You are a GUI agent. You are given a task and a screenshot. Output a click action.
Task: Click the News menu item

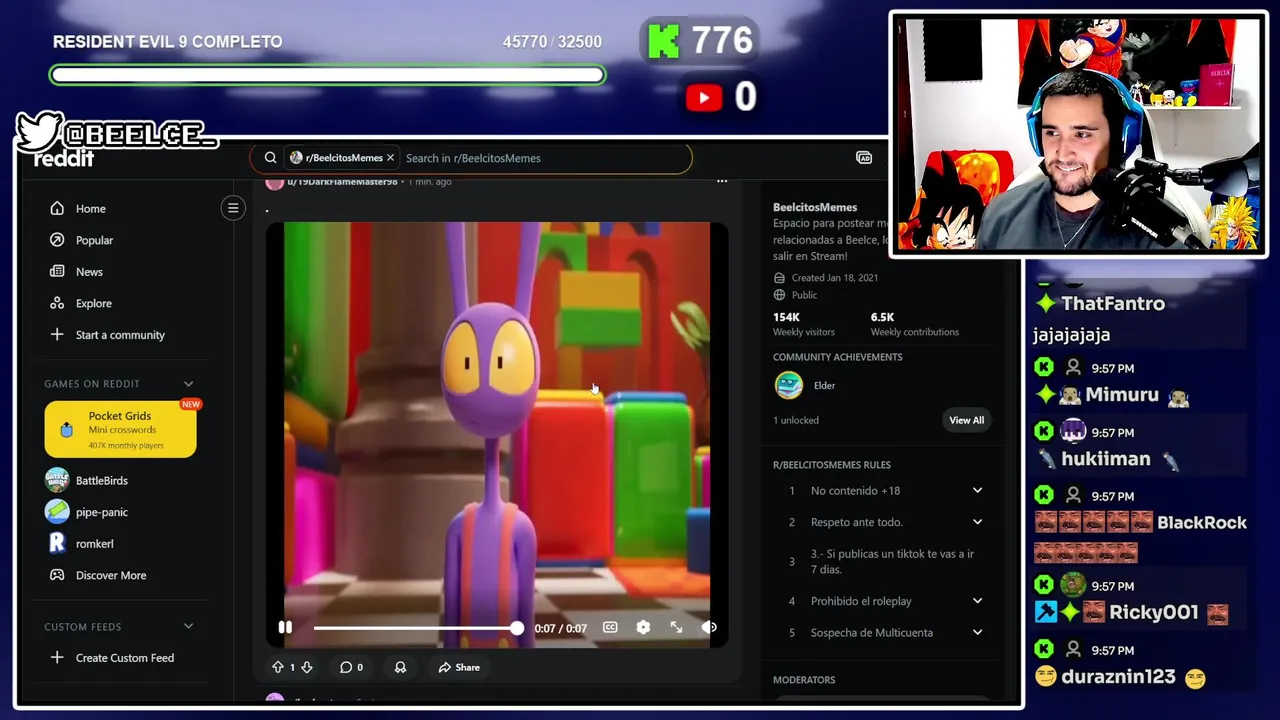click(89, 272)
